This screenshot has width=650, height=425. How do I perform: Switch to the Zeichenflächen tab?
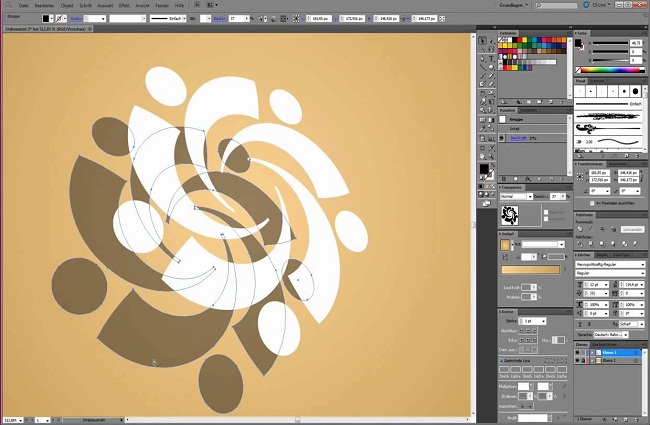click(604, 345)
